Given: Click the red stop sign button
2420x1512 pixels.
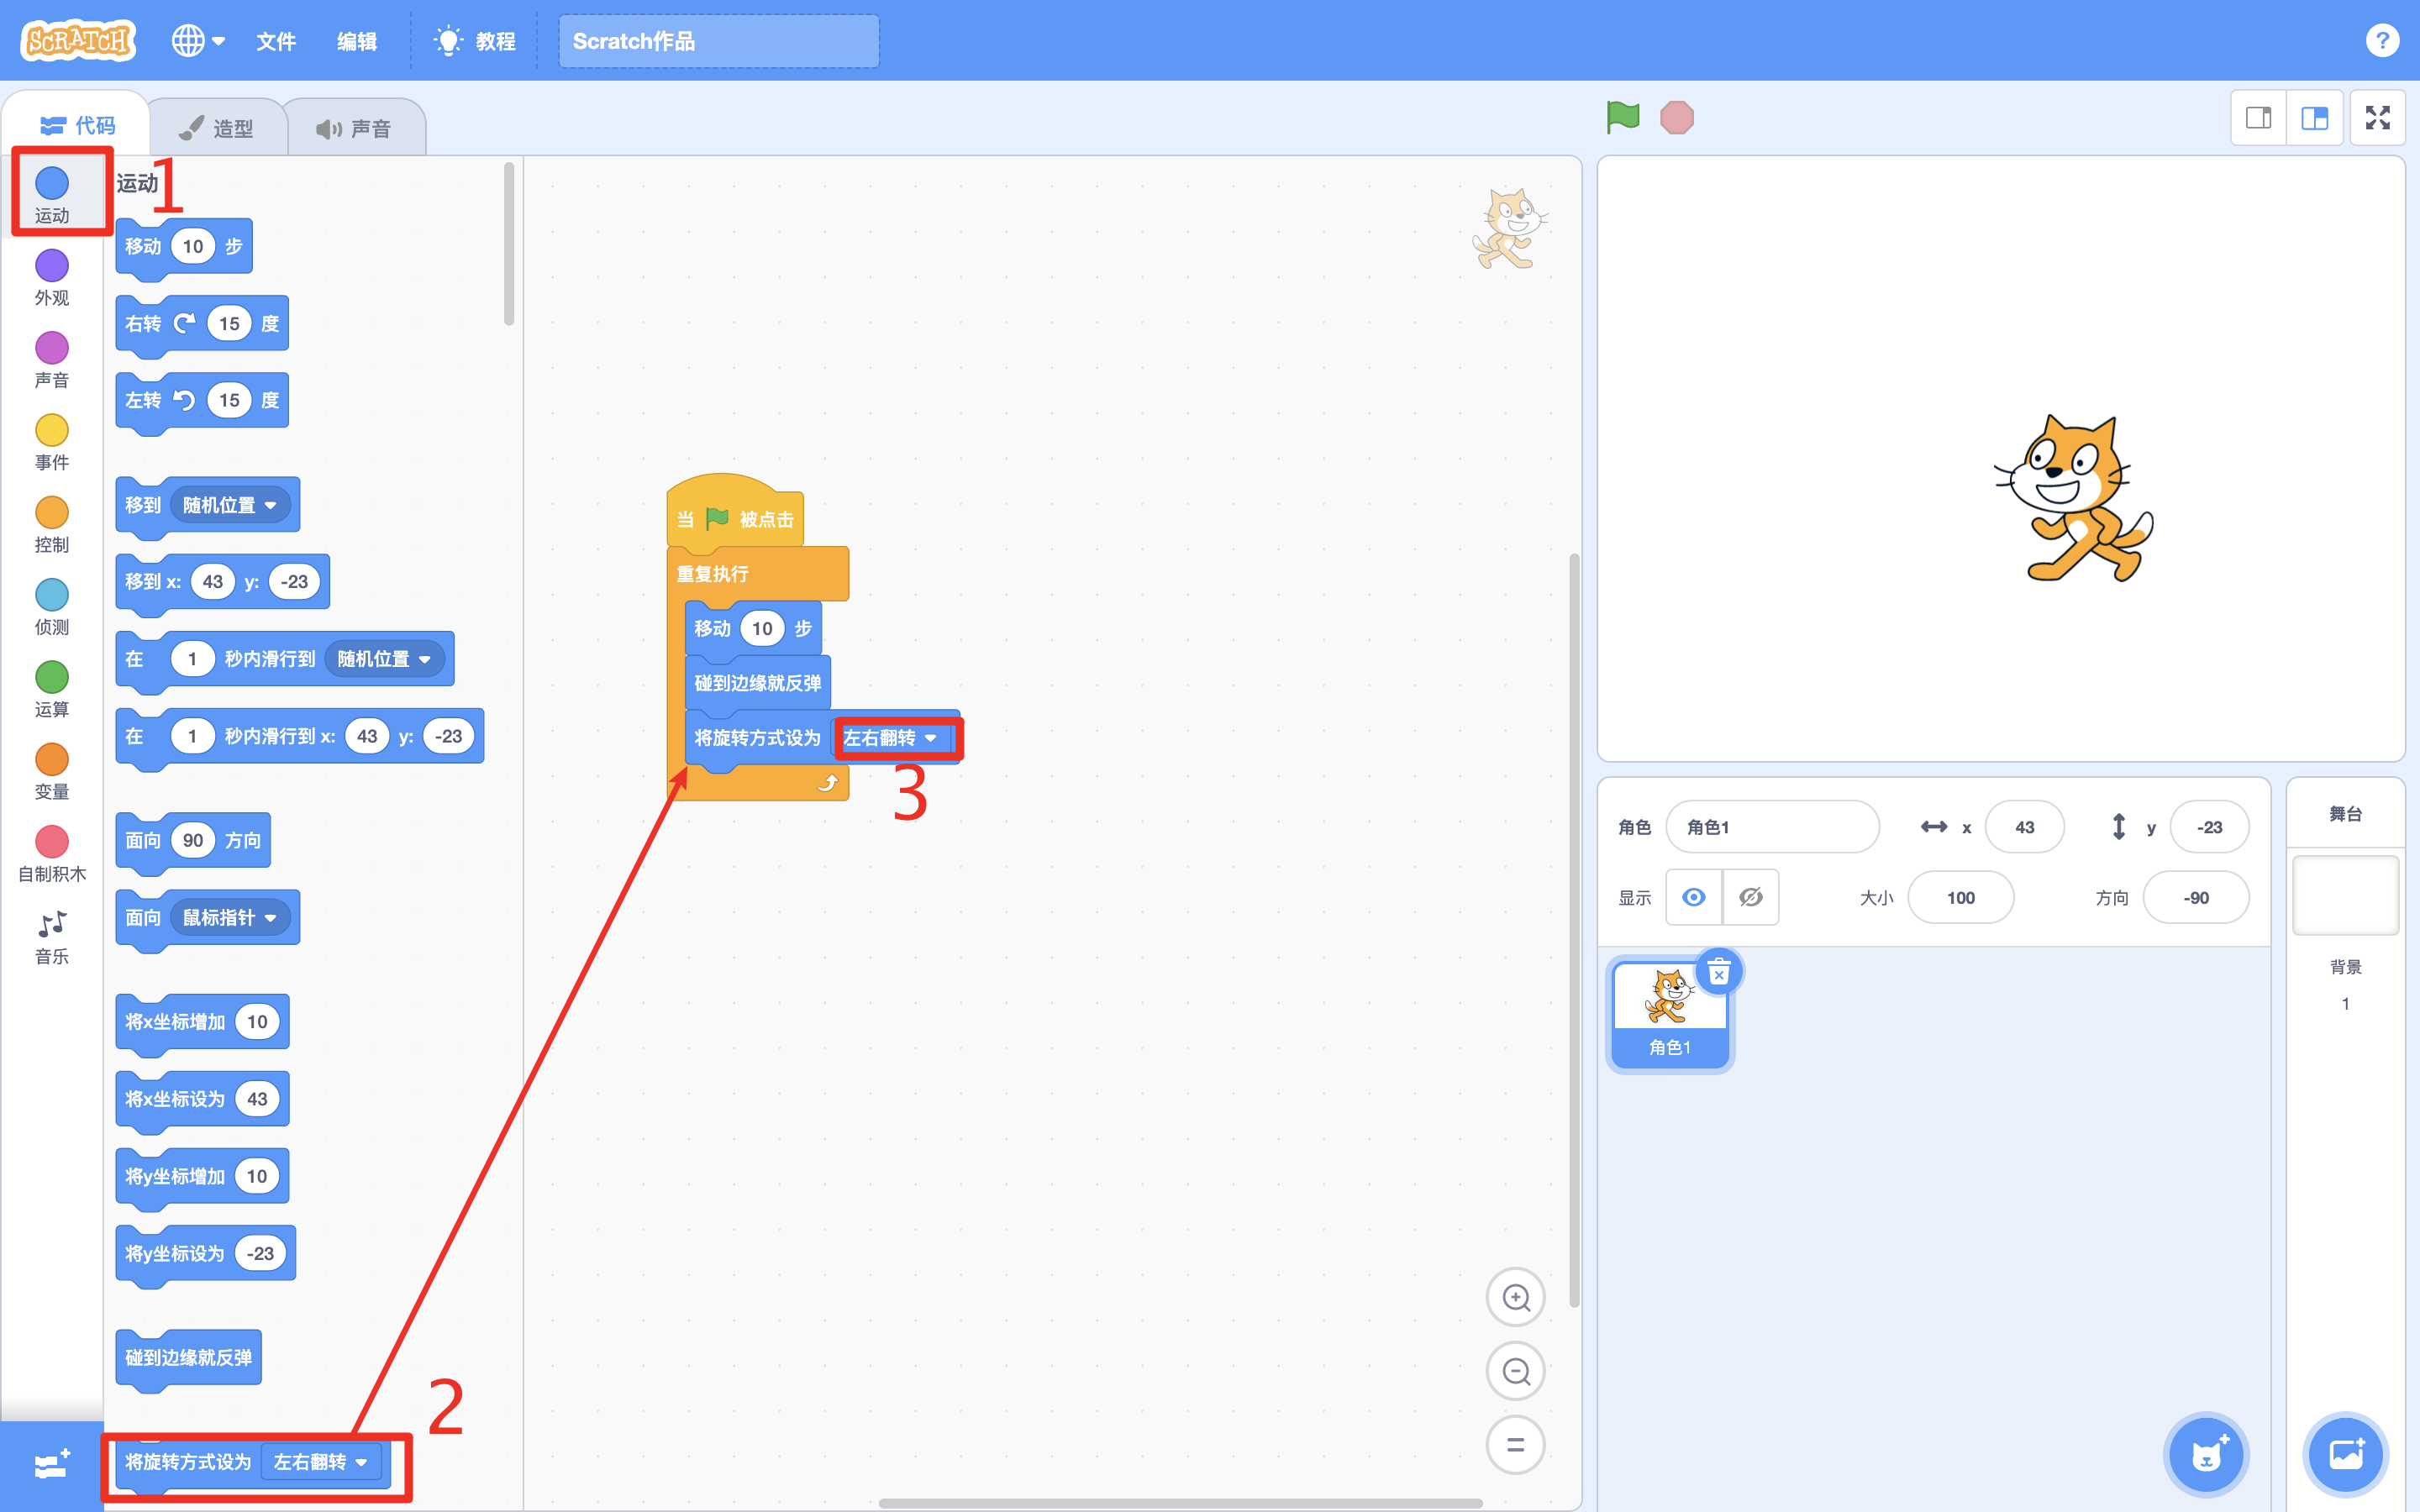Looking at the screenshot, I should [x=1677, y=118].
